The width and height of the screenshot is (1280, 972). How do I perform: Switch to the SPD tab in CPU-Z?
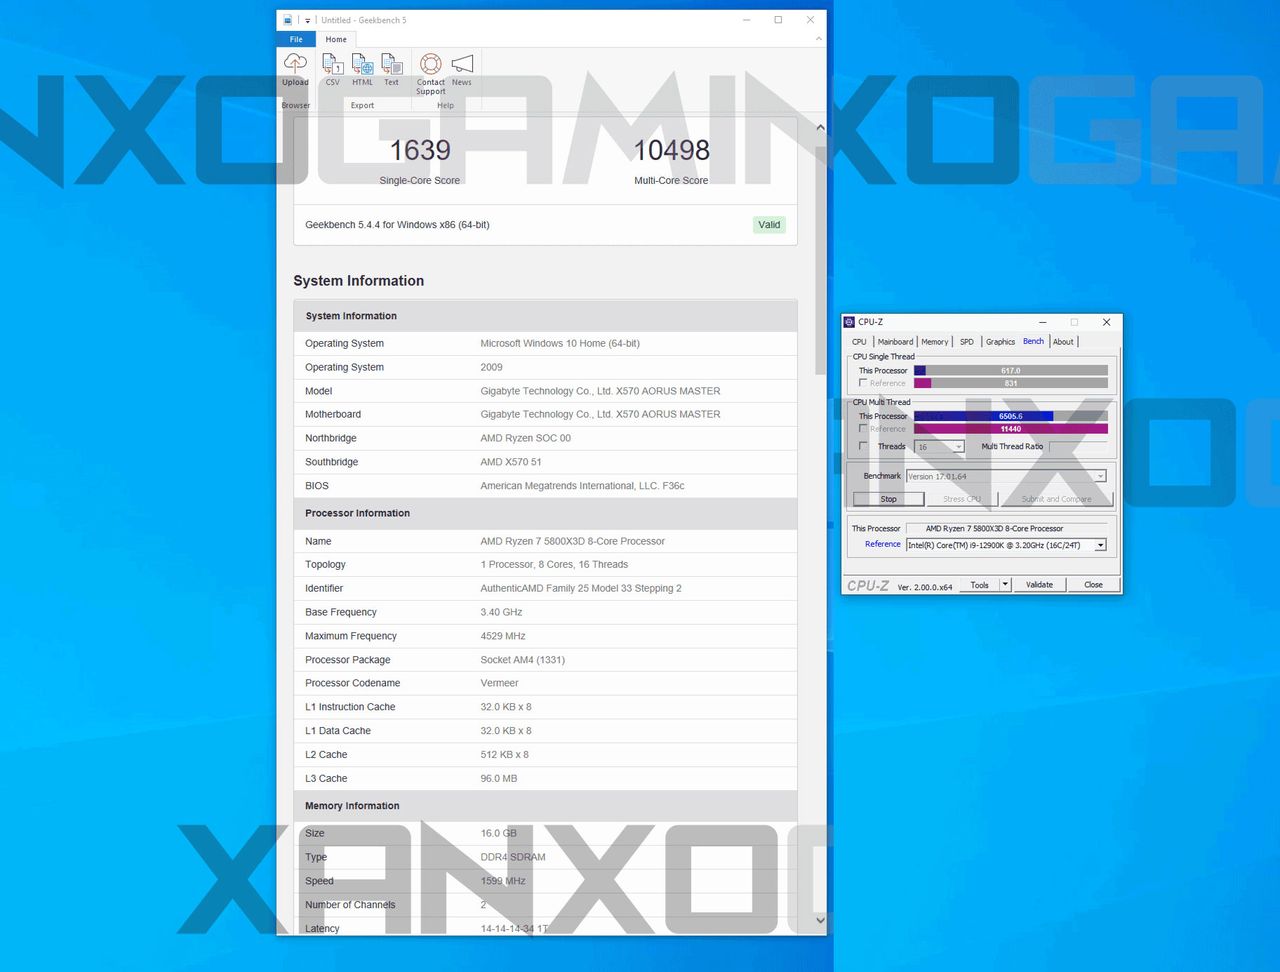pos(967,342)
